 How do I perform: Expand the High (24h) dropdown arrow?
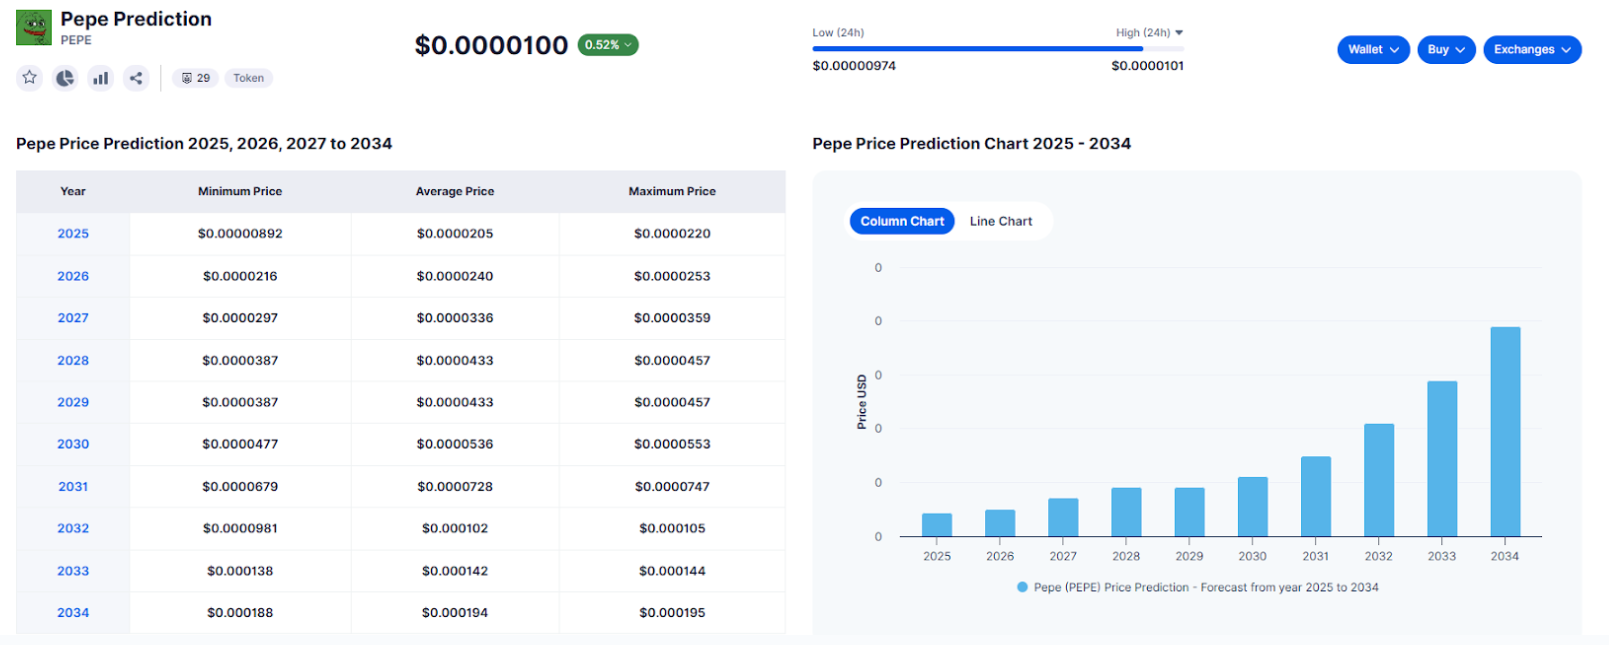point(1179,33)
